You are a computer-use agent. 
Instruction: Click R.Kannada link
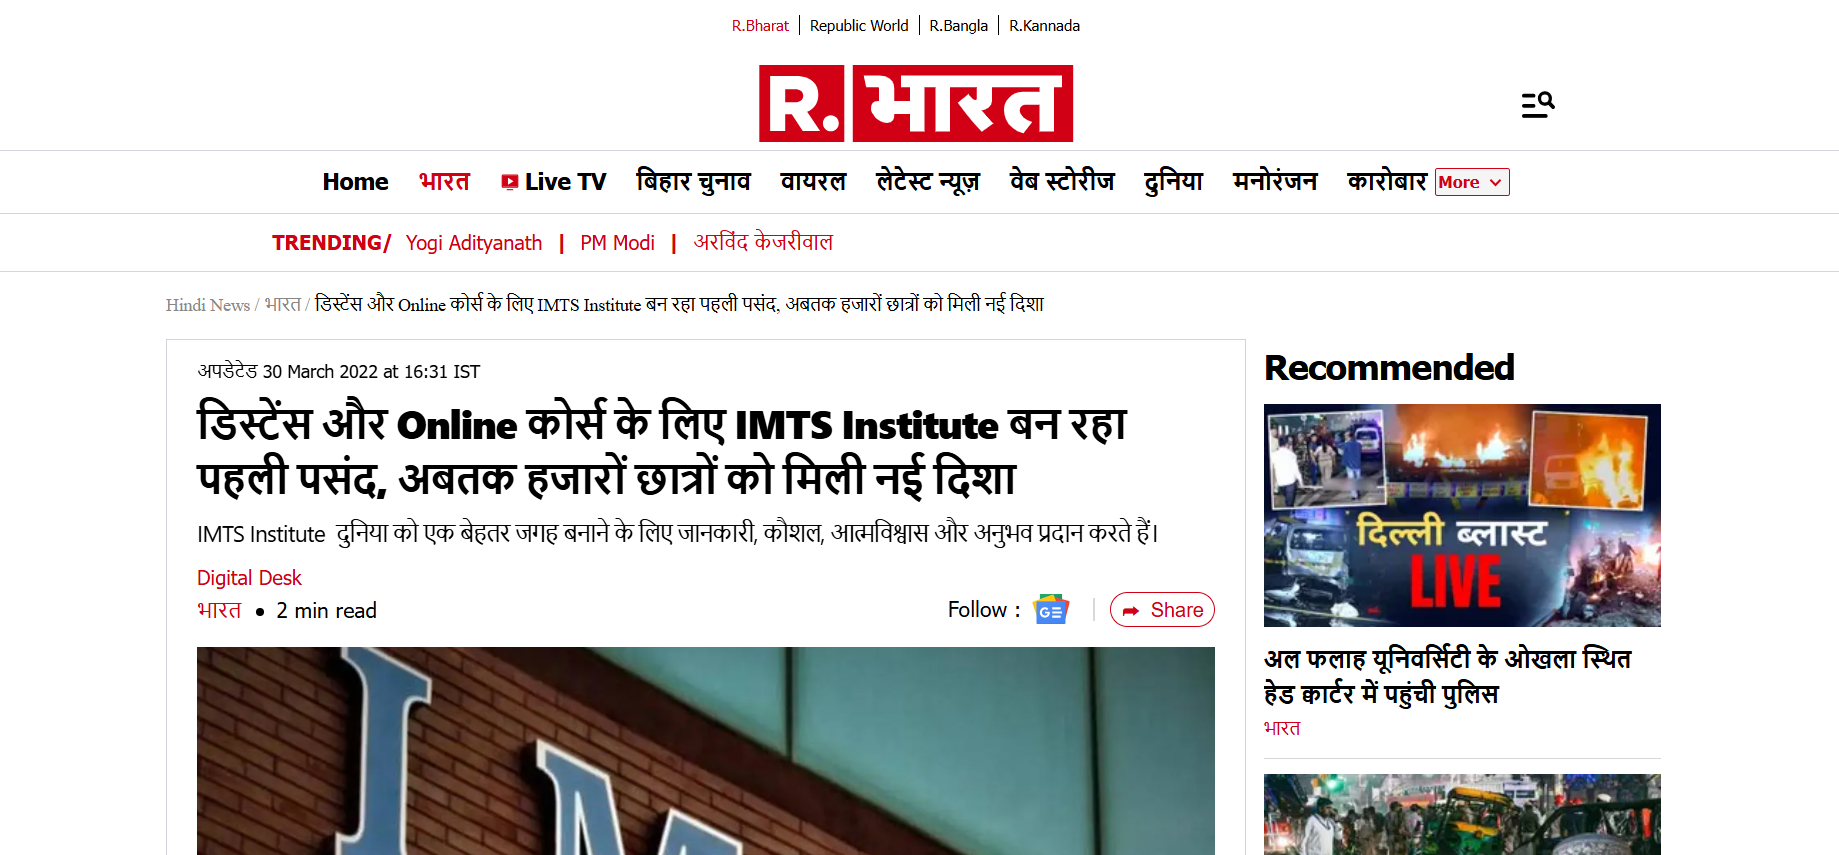point(1044,26)
